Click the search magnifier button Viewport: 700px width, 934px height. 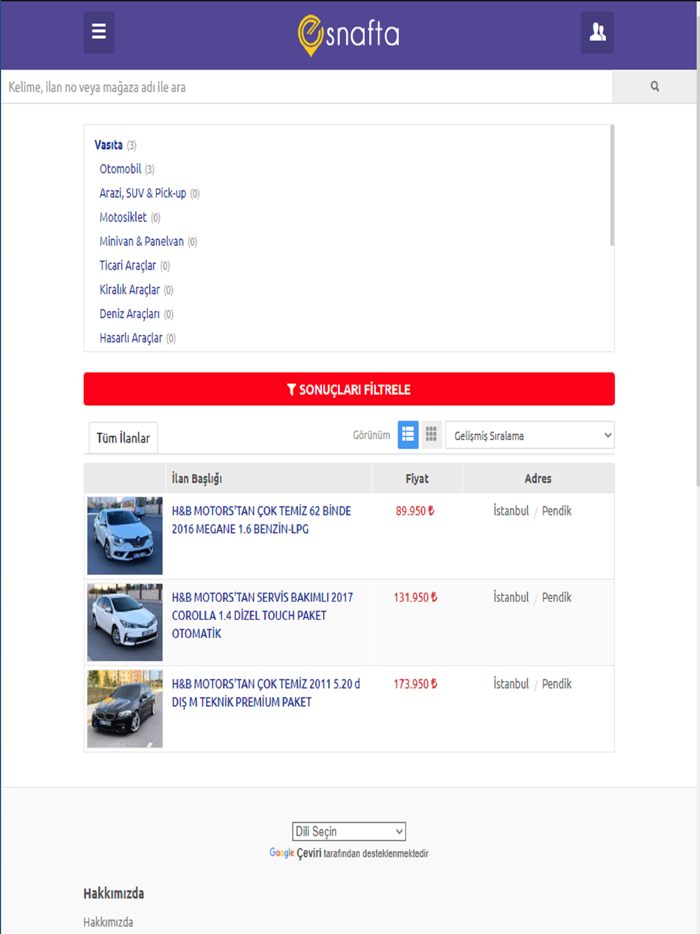coord(655,86)
